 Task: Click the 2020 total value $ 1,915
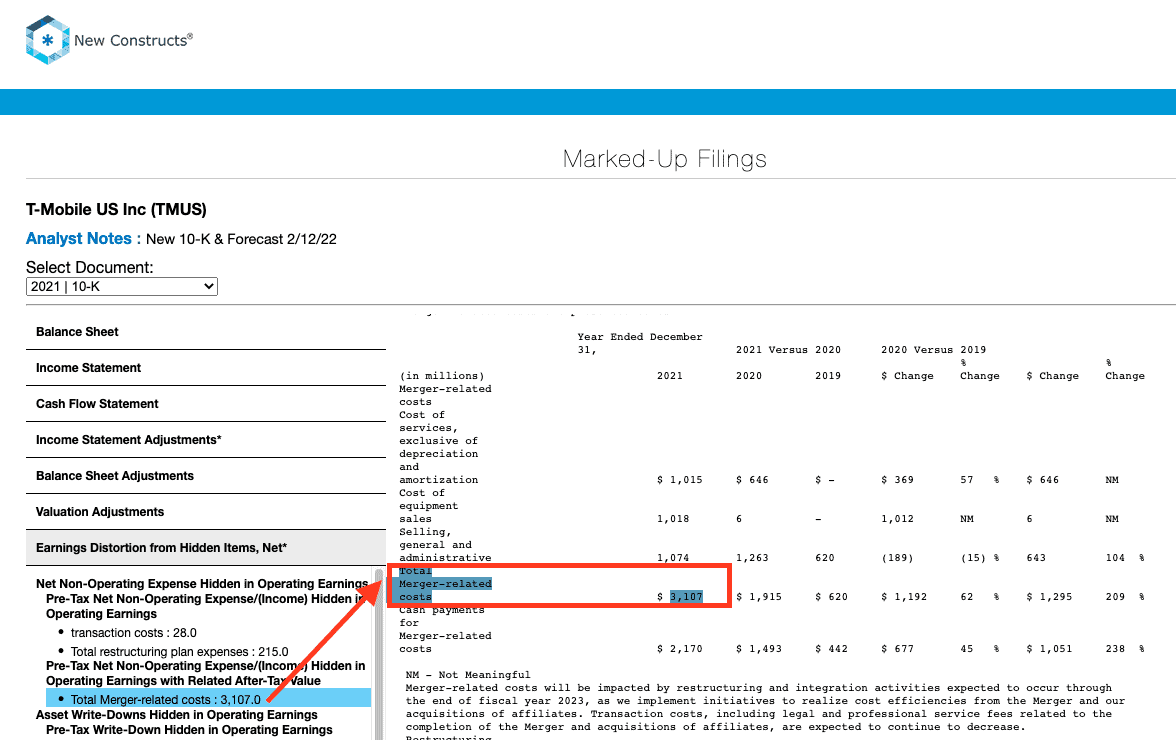(x=758, y=597)
